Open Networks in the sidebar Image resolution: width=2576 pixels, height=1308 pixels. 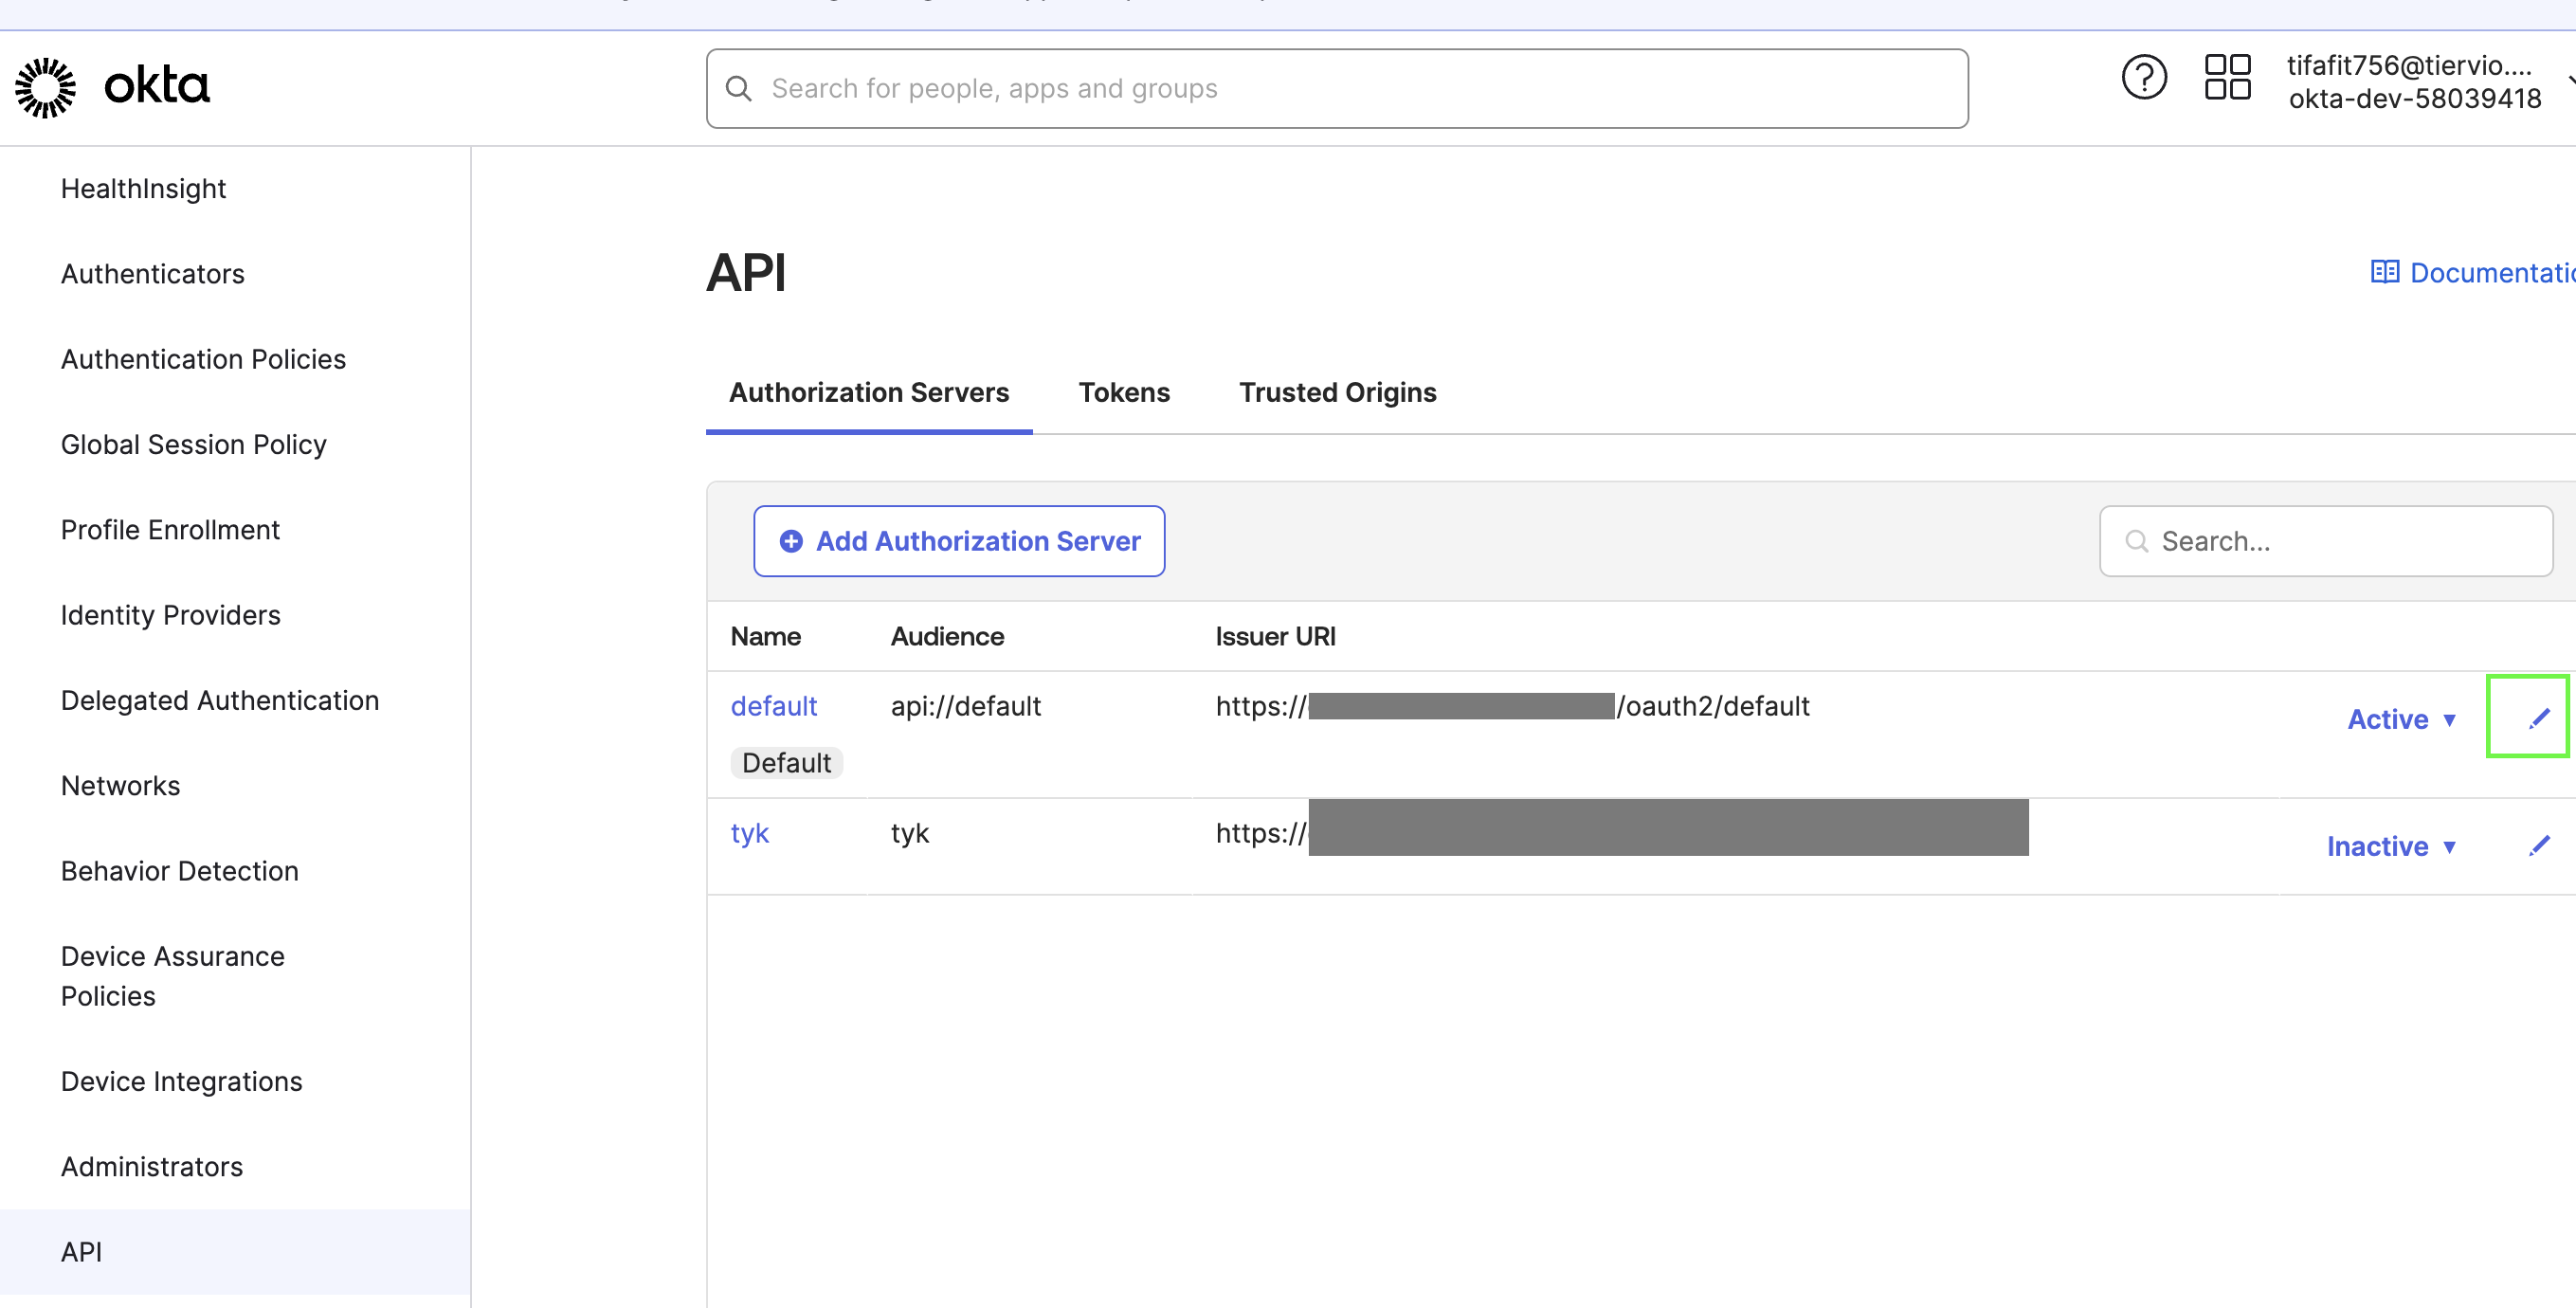[x=121, y=786]
